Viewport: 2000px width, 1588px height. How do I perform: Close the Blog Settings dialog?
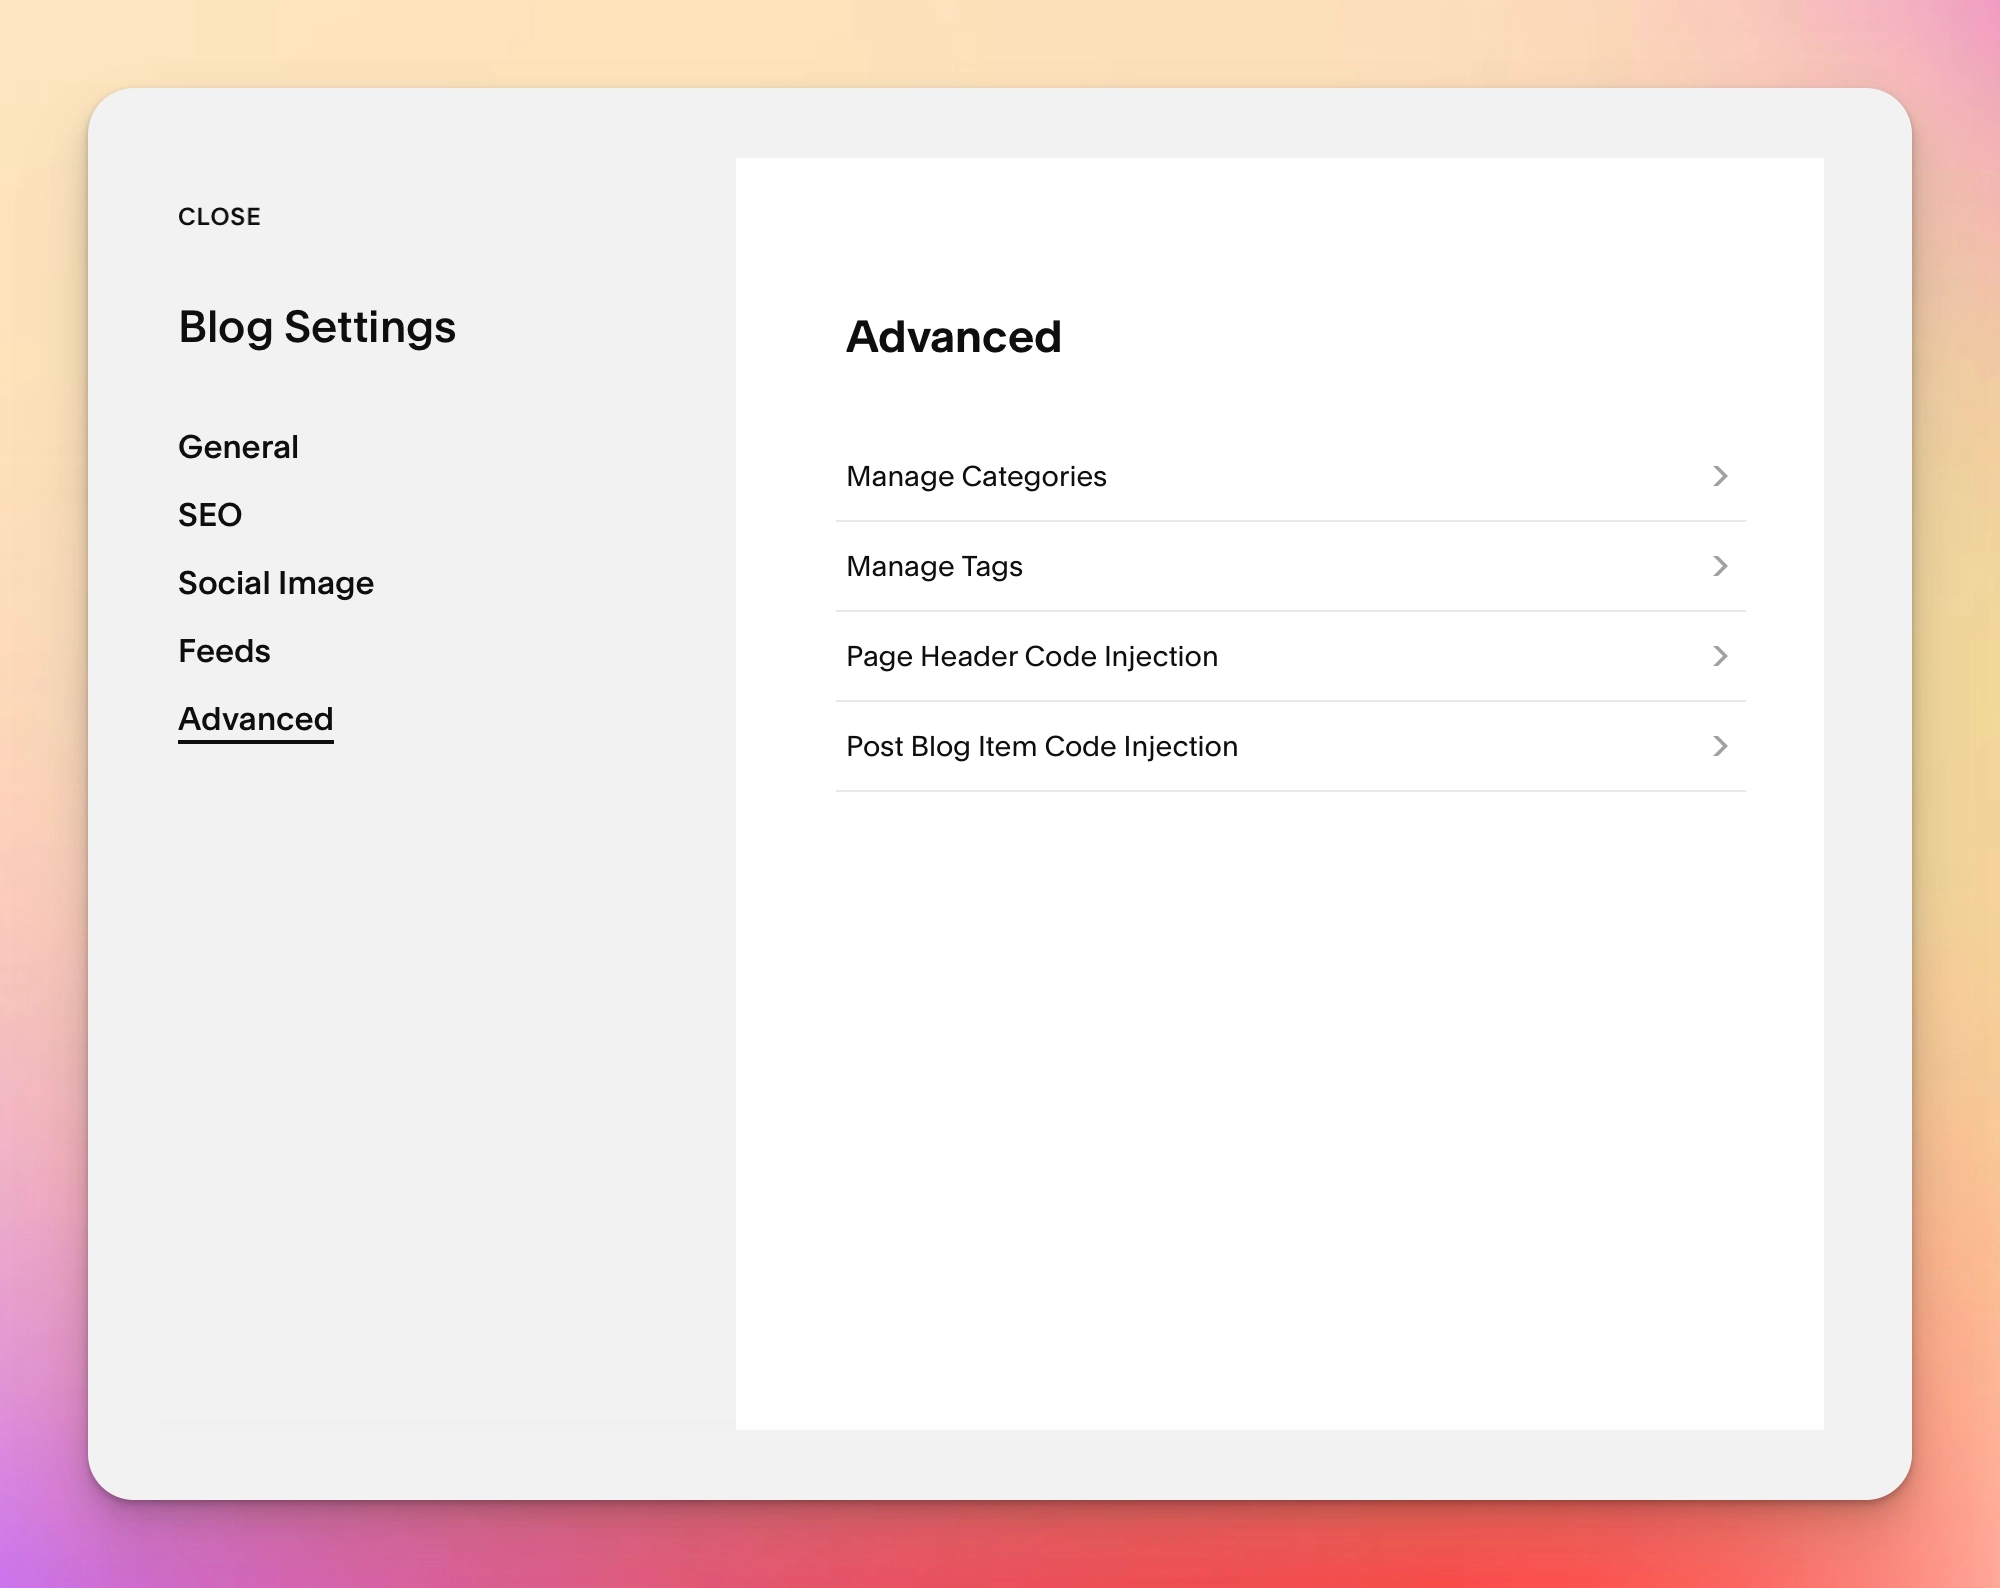219,217
